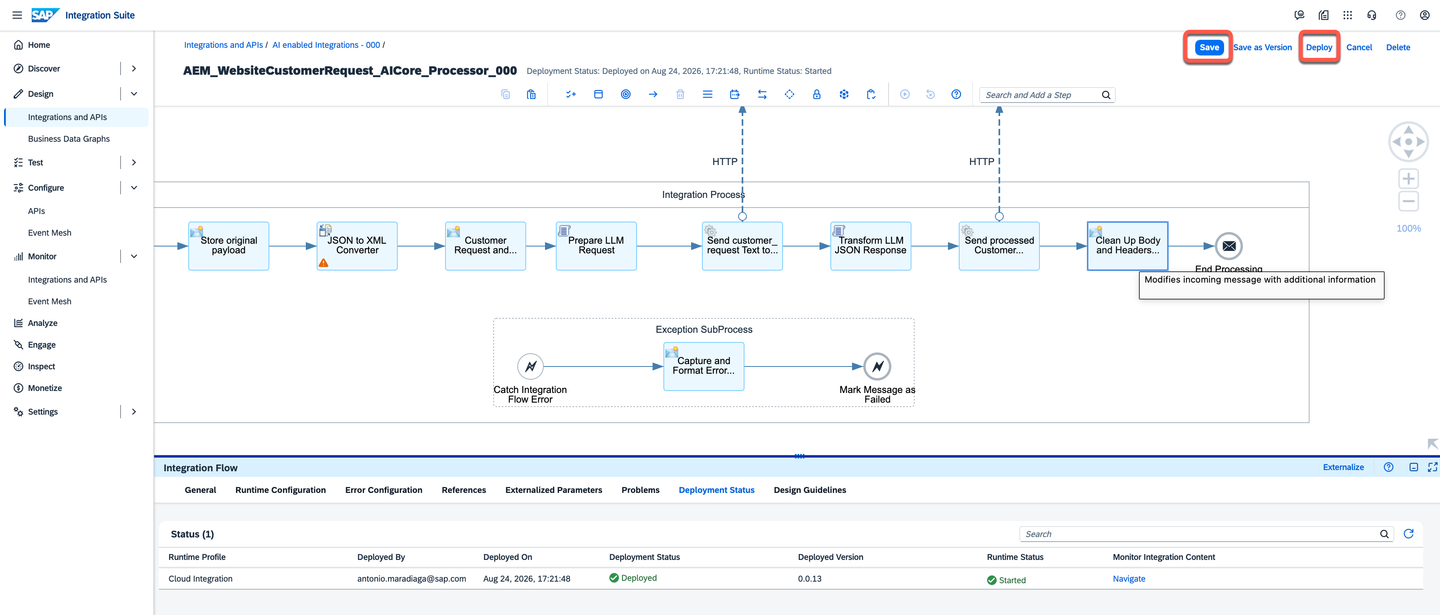Click the Deploy button
This screenshot has width=1440, height=615.
pyautogui.click(x=1319, y=47)
